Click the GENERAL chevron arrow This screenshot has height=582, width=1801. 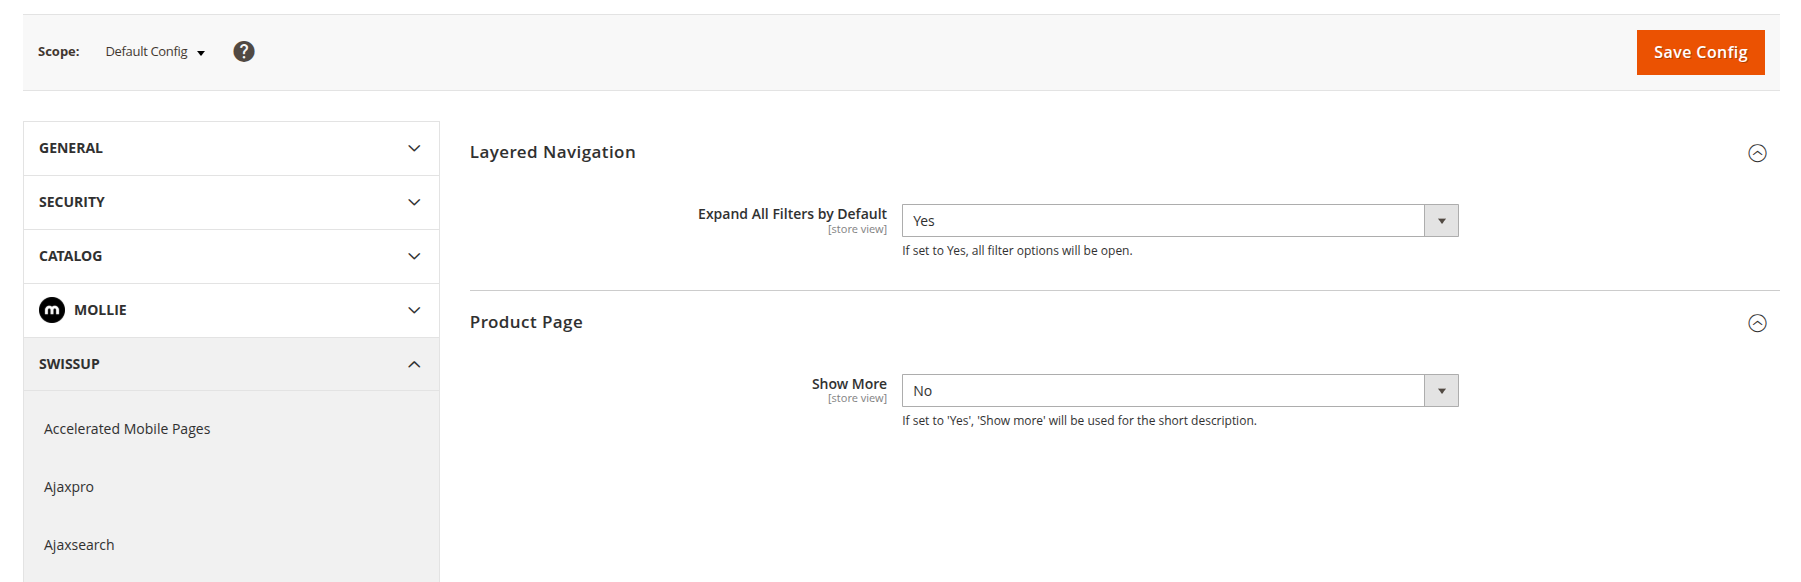point(414,148)
